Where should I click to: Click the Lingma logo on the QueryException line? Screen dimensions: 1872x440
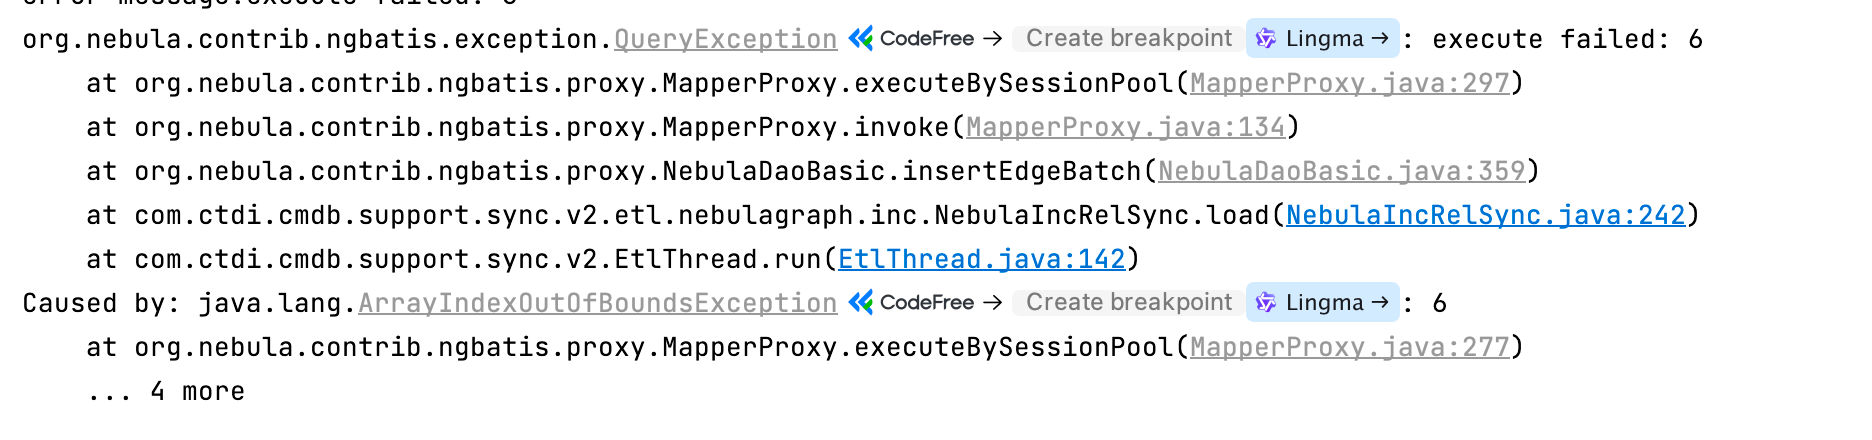pos(1266,39)
